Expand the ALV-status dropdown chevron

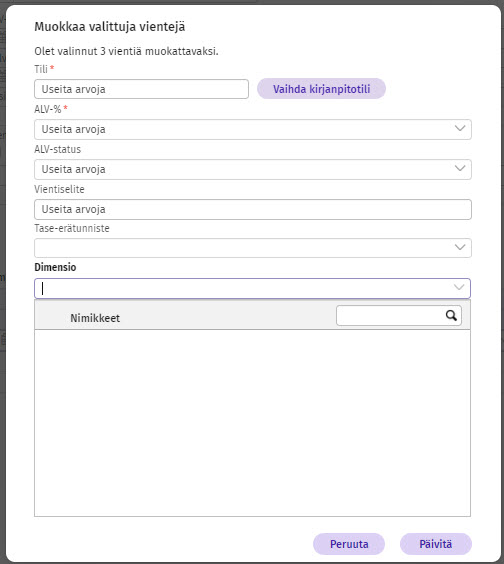(460, 168)
